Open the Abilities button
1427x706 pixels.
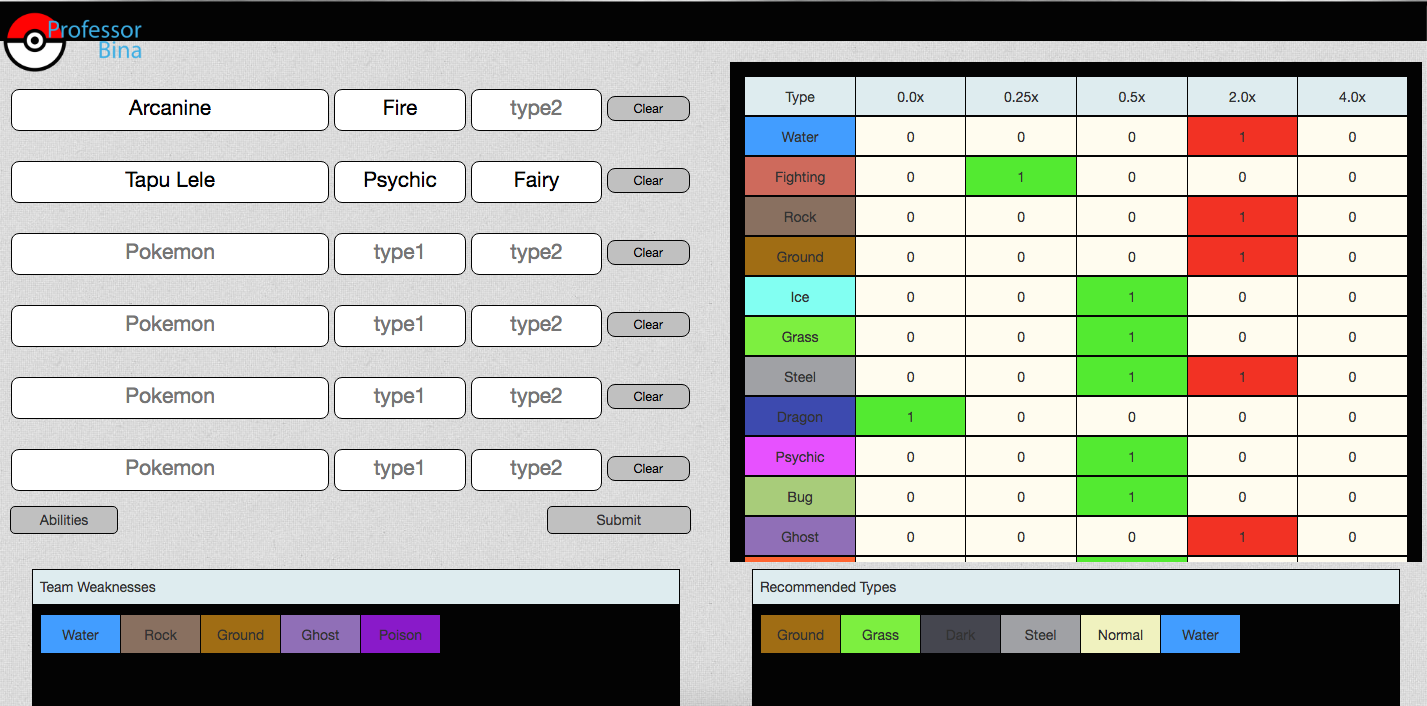pyautogui.click(x=64, y=520)
